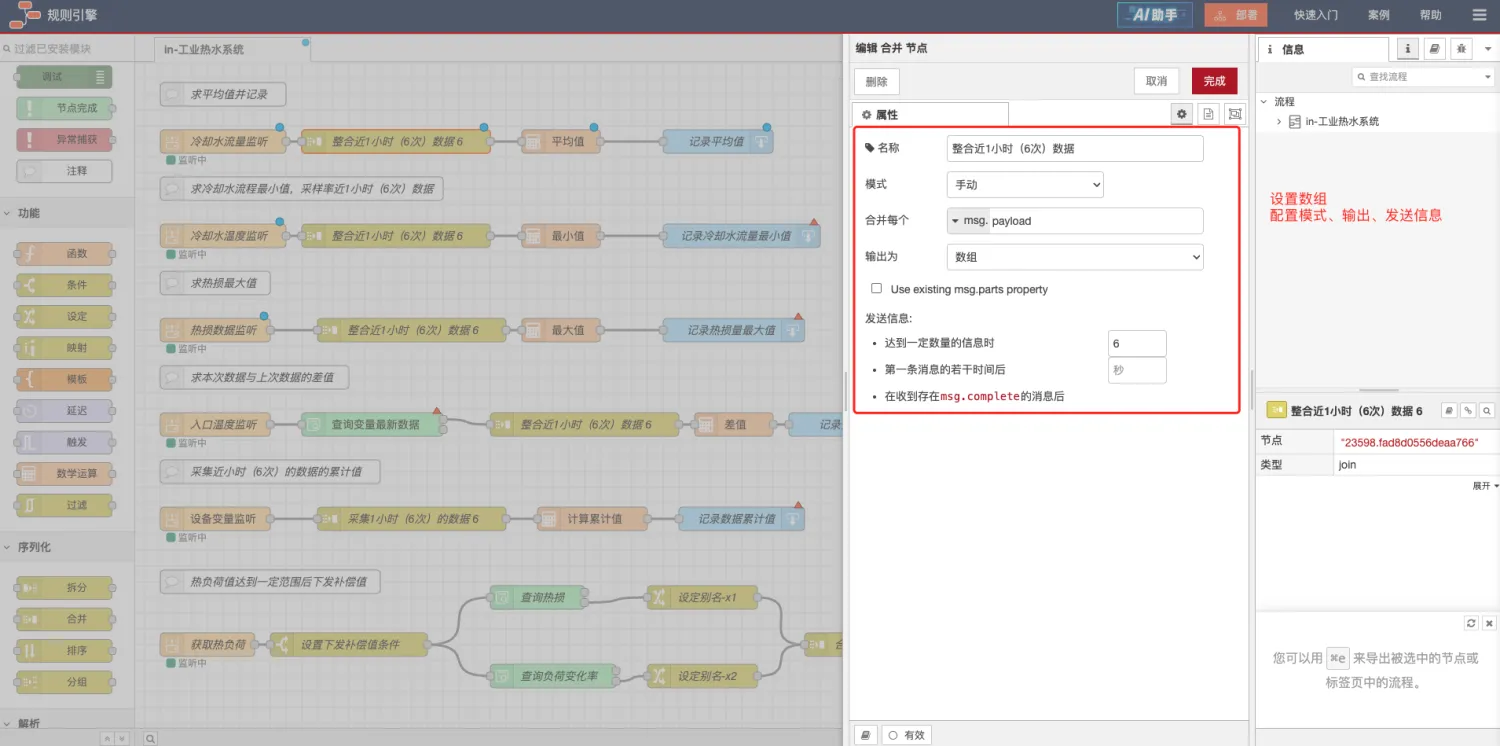Click the 完成 done button
1500x746 pixels.
[1214, 81]
